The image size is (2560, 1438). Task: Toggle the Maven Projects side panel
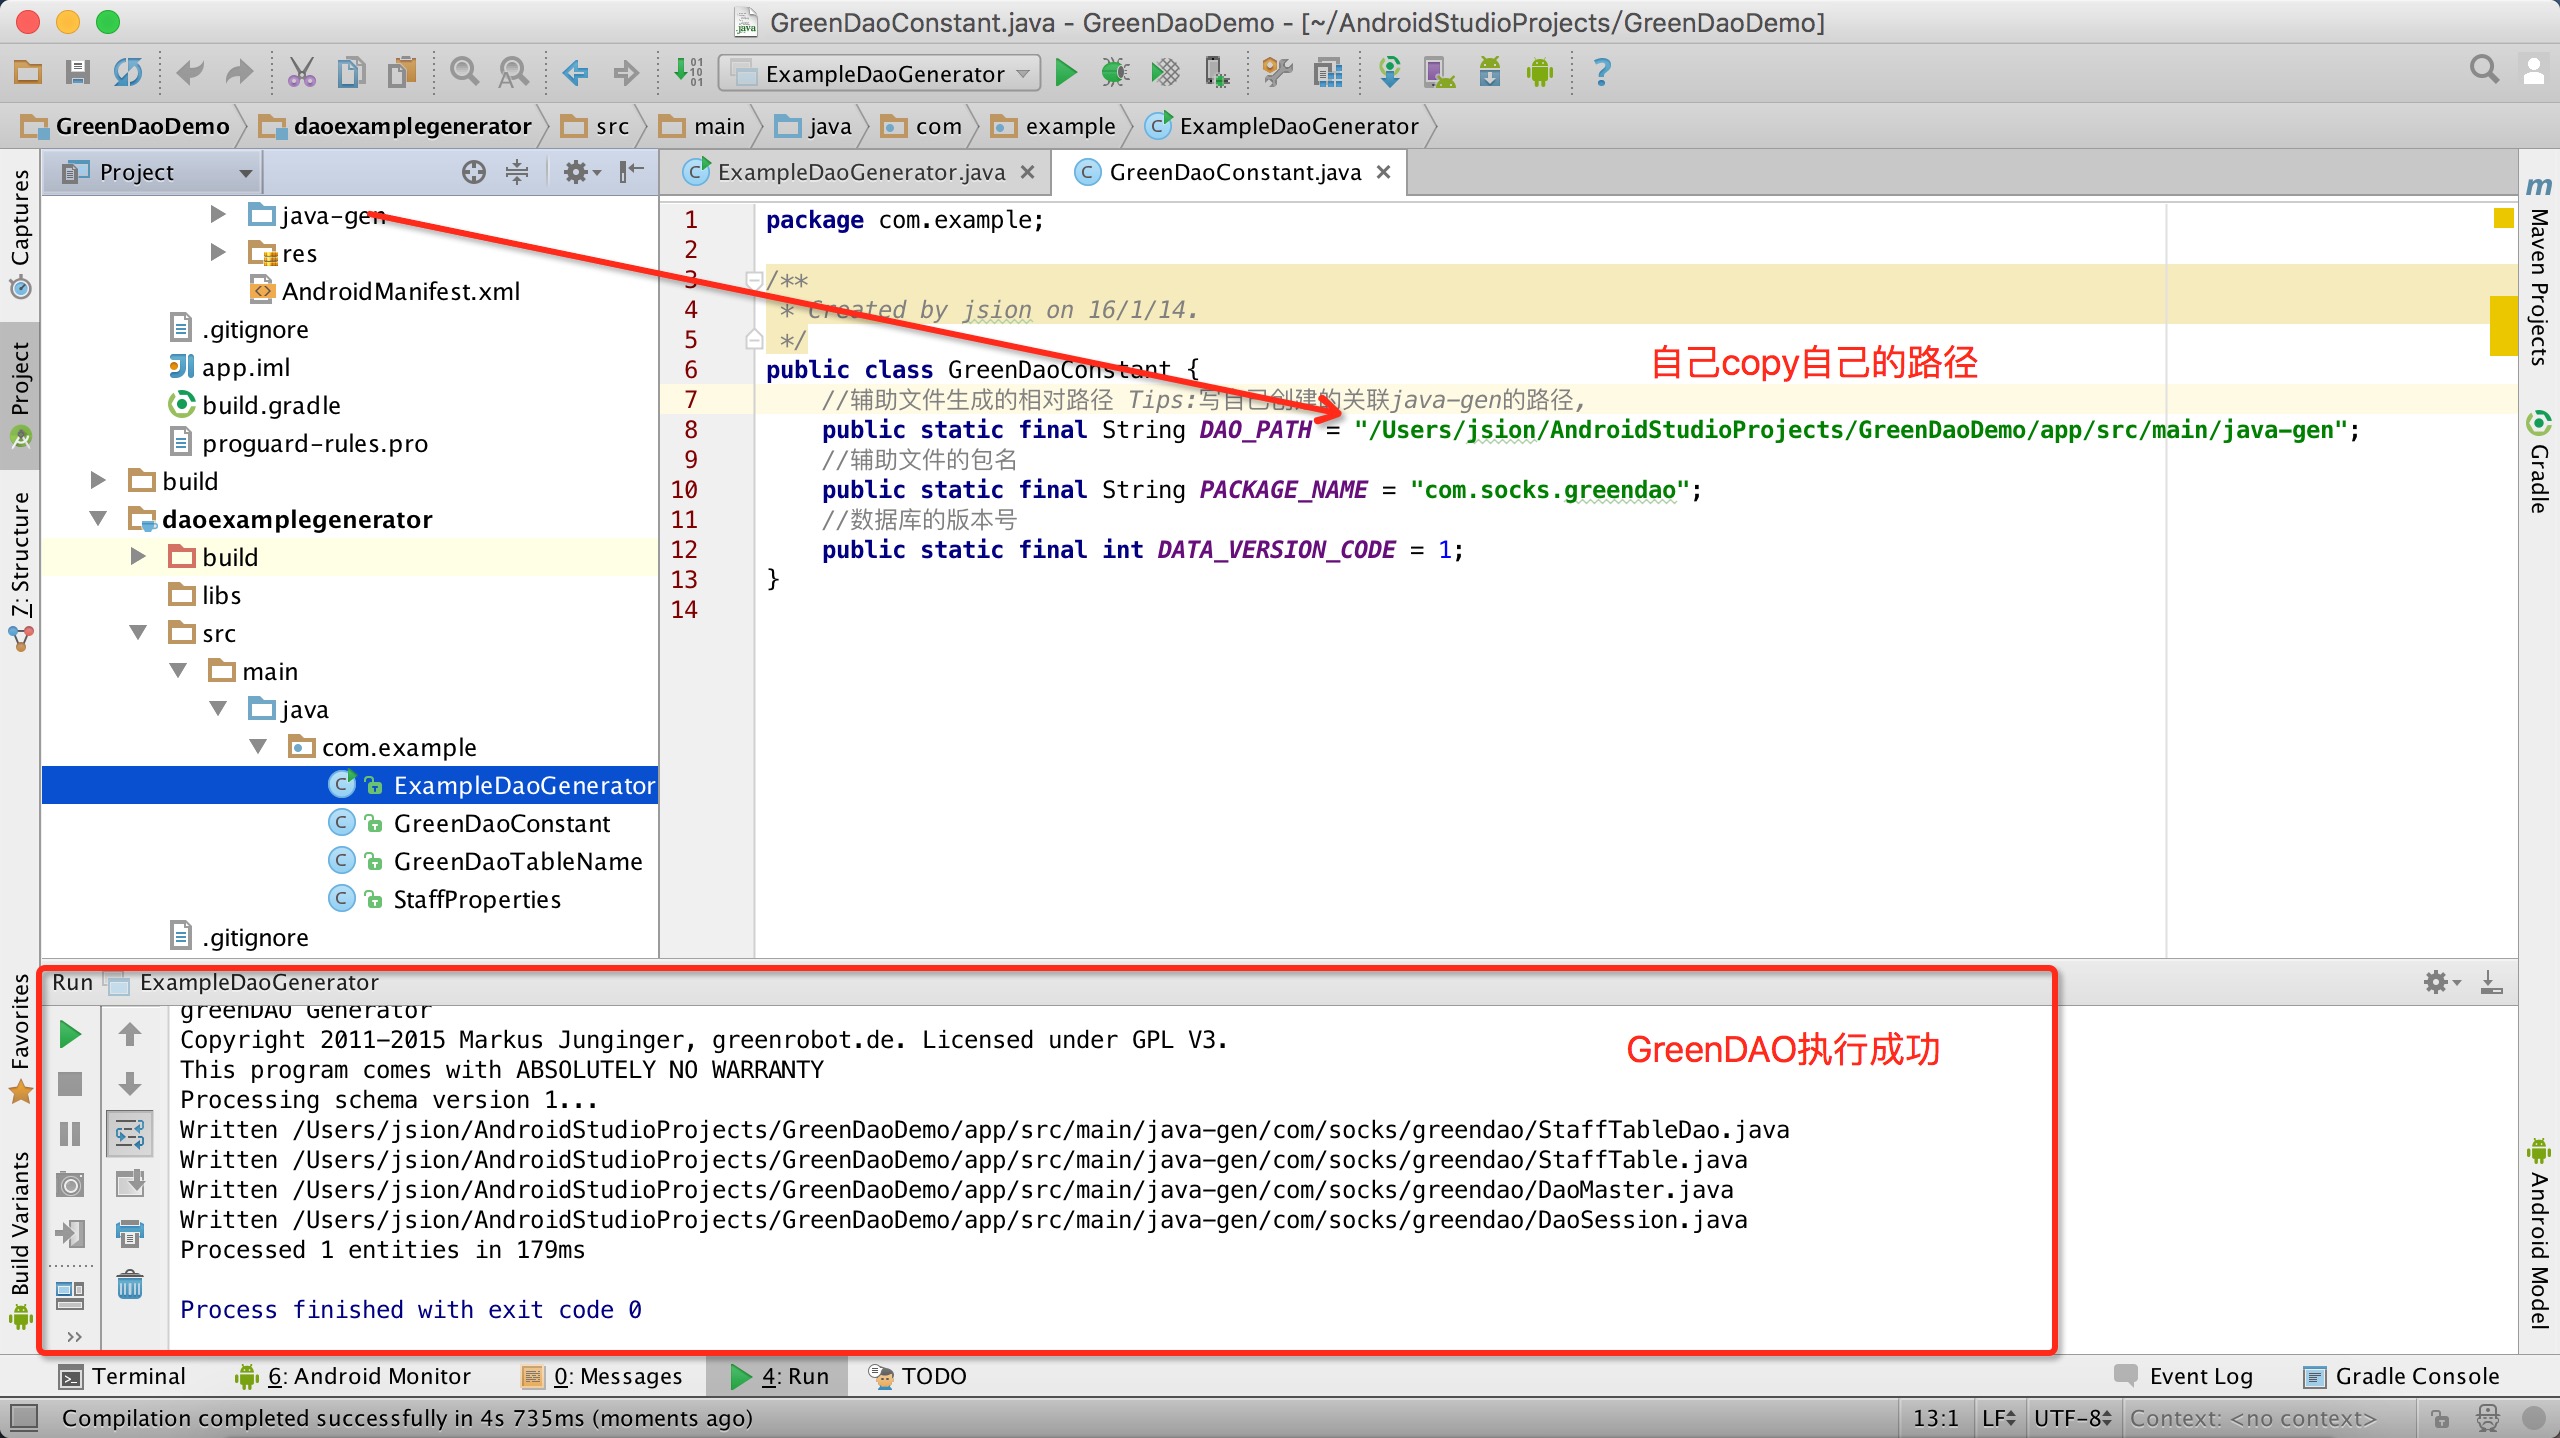pyautogui.click(x=2538, y=272)
